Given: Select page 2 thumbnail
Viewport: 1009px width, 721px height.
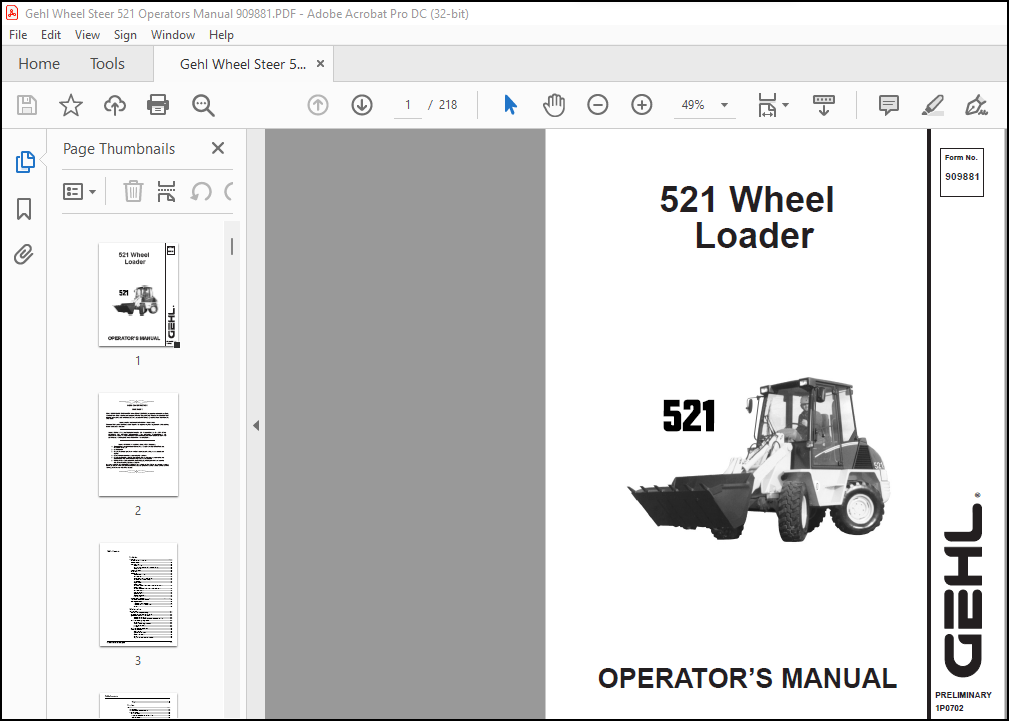Looking at the screenshot, I should tap(138, 445).
